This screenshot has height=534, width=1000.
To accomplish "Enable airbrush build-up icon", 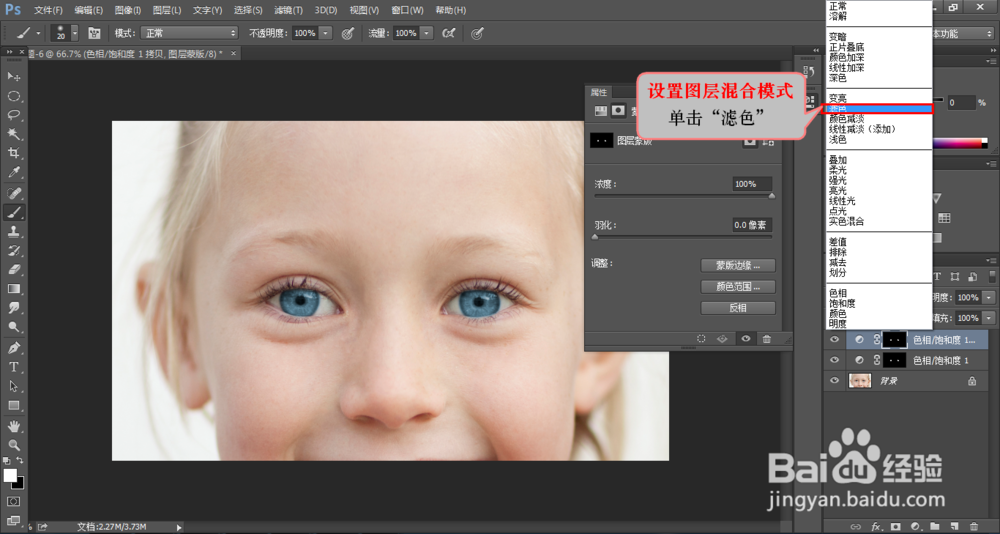I will [x=449, y=33].
